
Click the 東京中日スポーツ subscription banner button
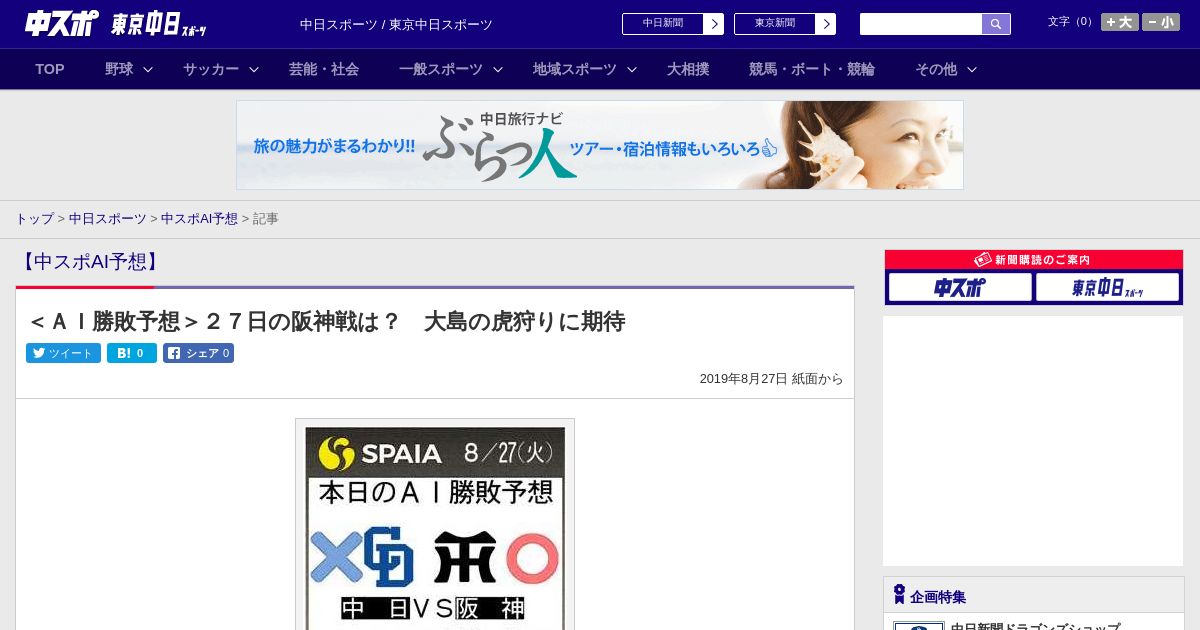pyautogui.click(x=1107, y=288)
